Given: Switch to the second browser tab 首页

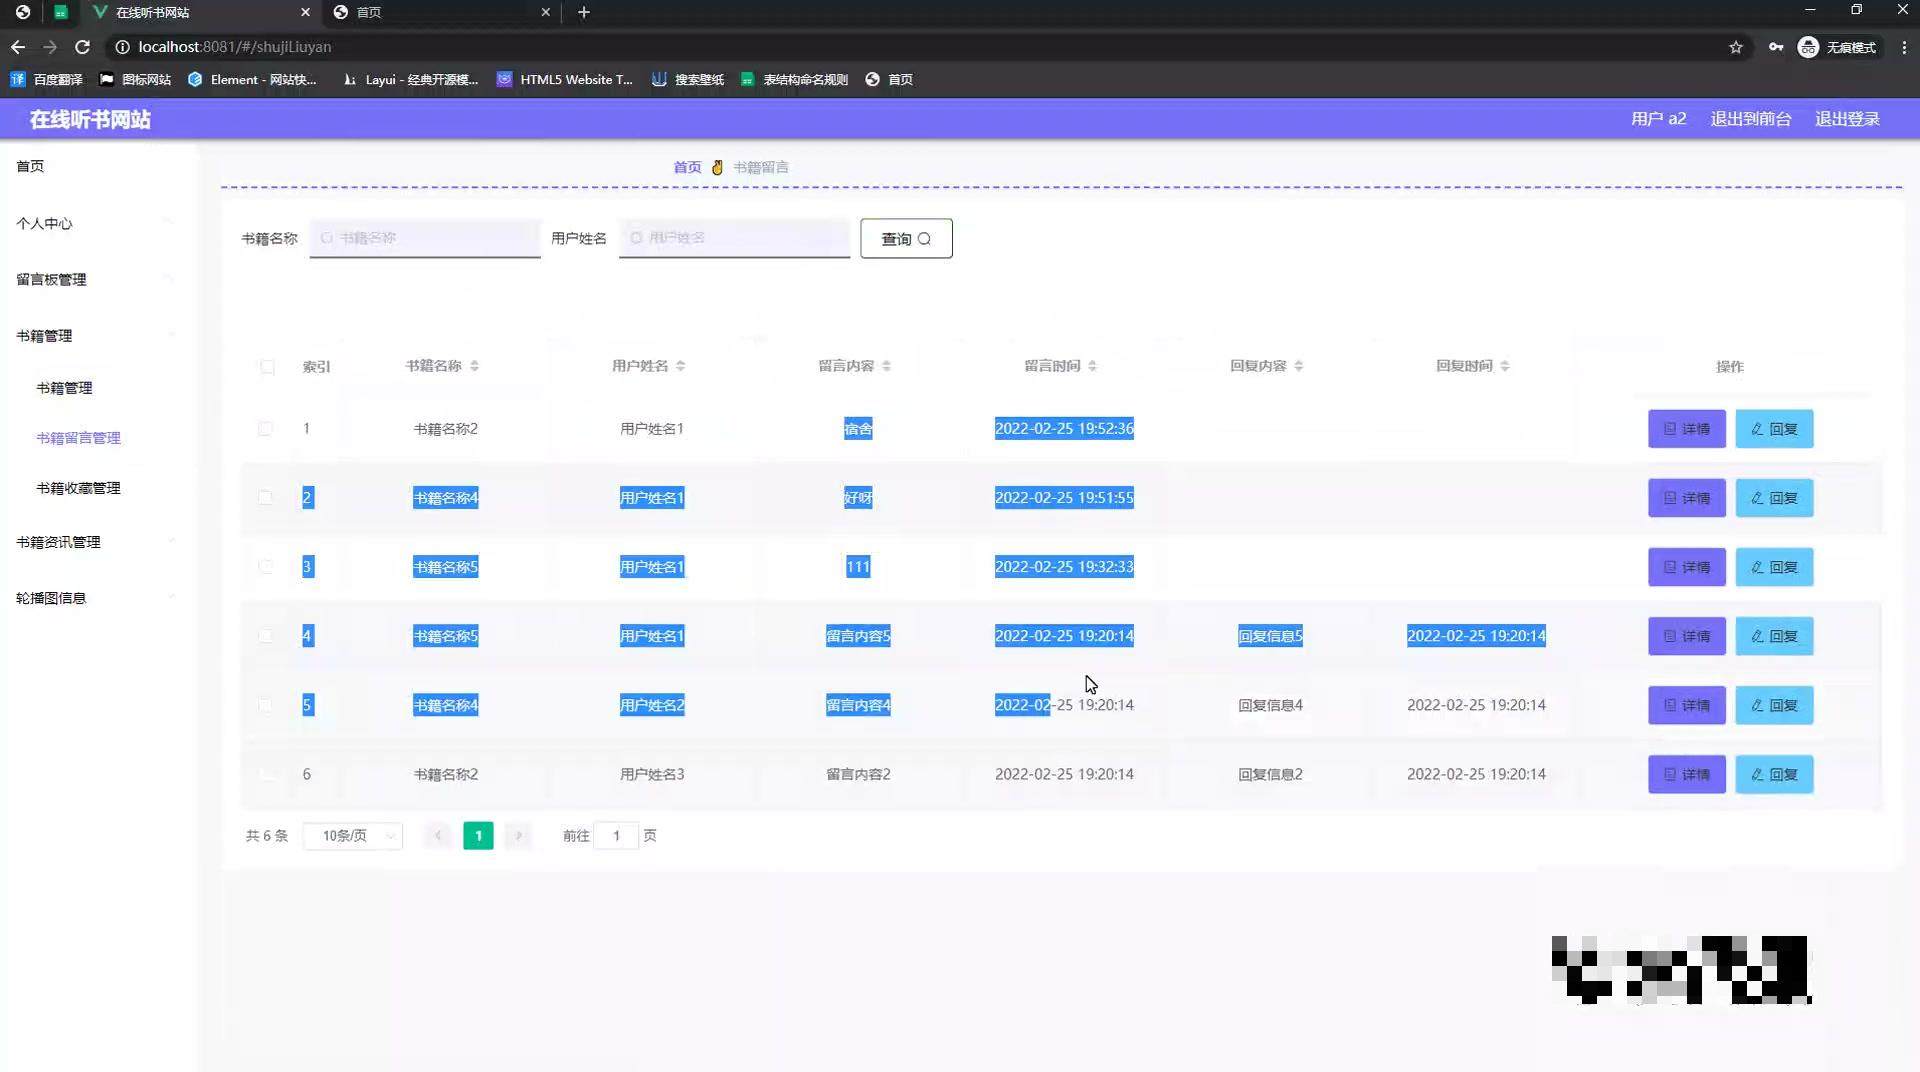Looking at the screenshot, I should pyautogui.click(x=440, y=12).
